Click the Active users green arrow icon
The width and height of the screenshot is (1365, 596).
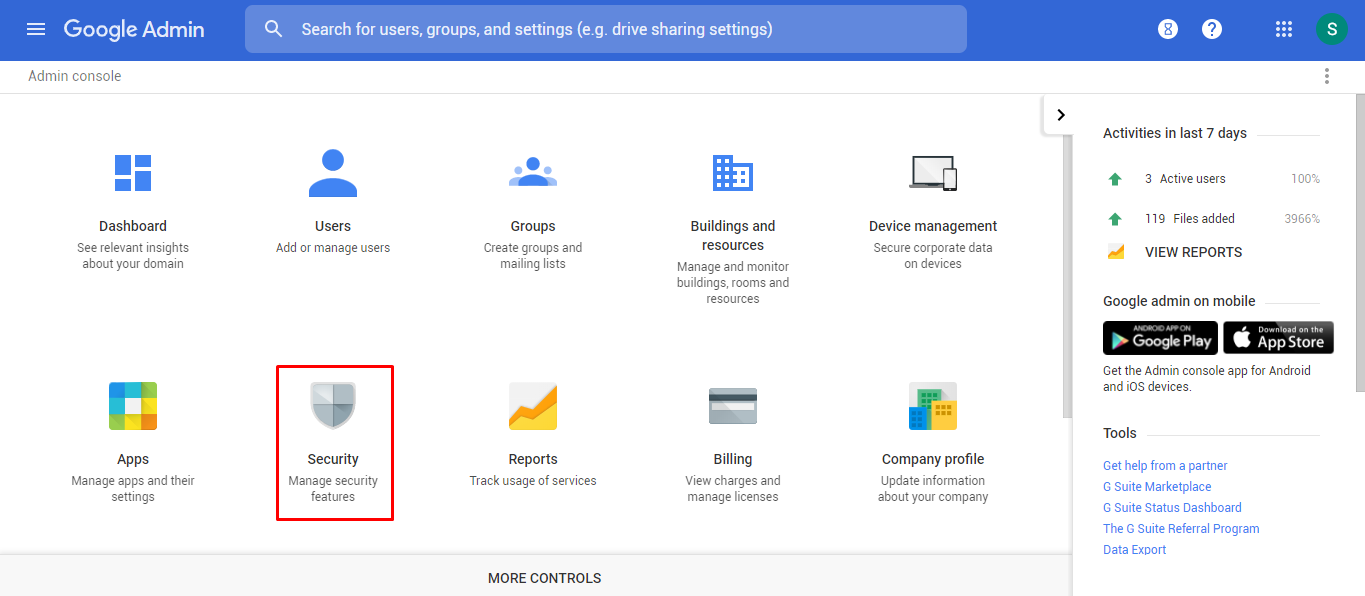click(x=1115, y=179)
